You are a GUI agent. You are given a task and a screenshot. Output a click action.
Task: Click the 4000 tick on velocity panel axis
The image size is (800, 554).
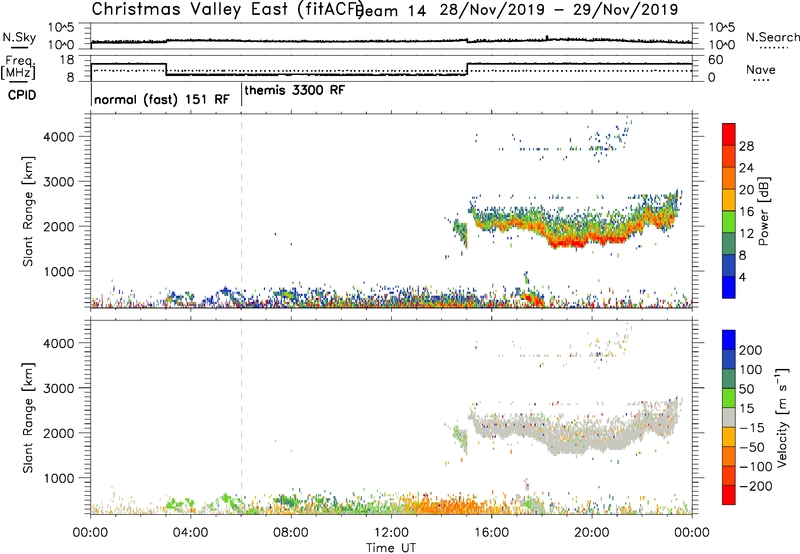(x=59, y=343)
